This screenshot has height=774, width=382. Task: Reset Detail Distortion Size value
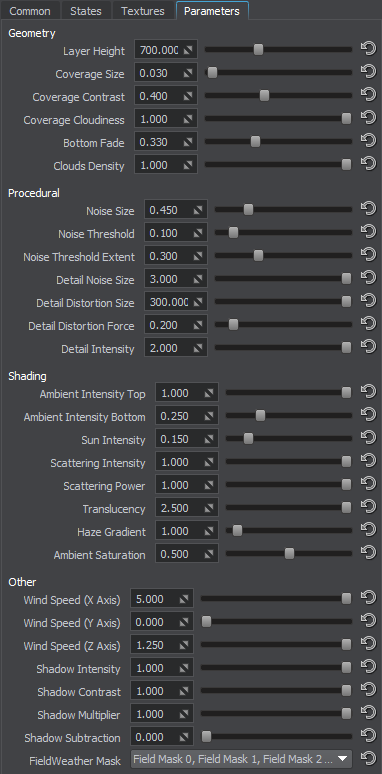click(x=368, y=301)
